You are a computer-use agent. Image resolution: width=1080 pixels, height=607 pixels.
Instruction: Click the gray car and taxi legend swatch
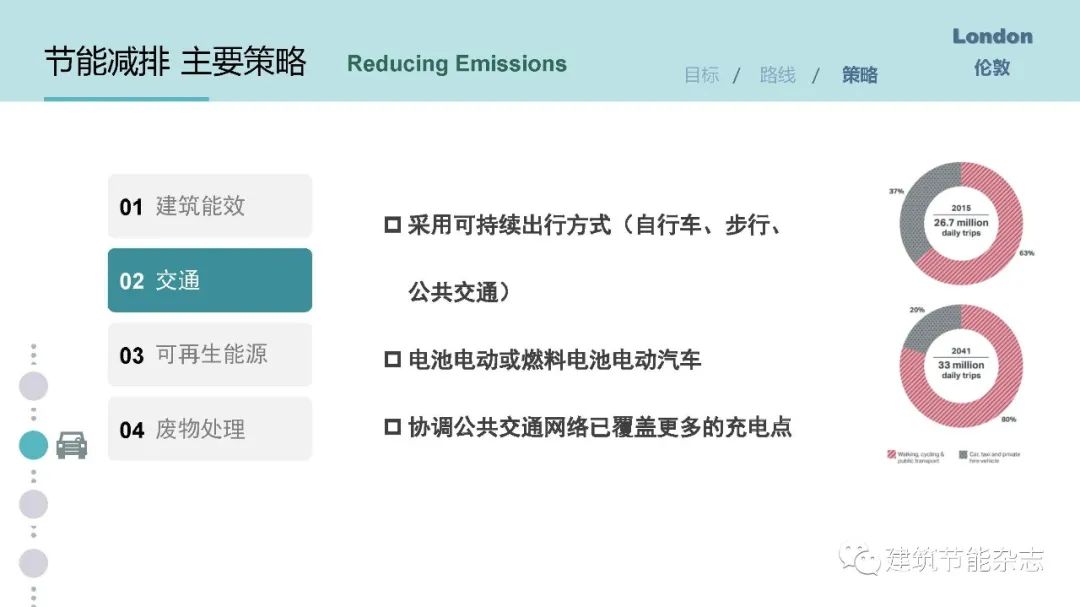coord(961,456)
